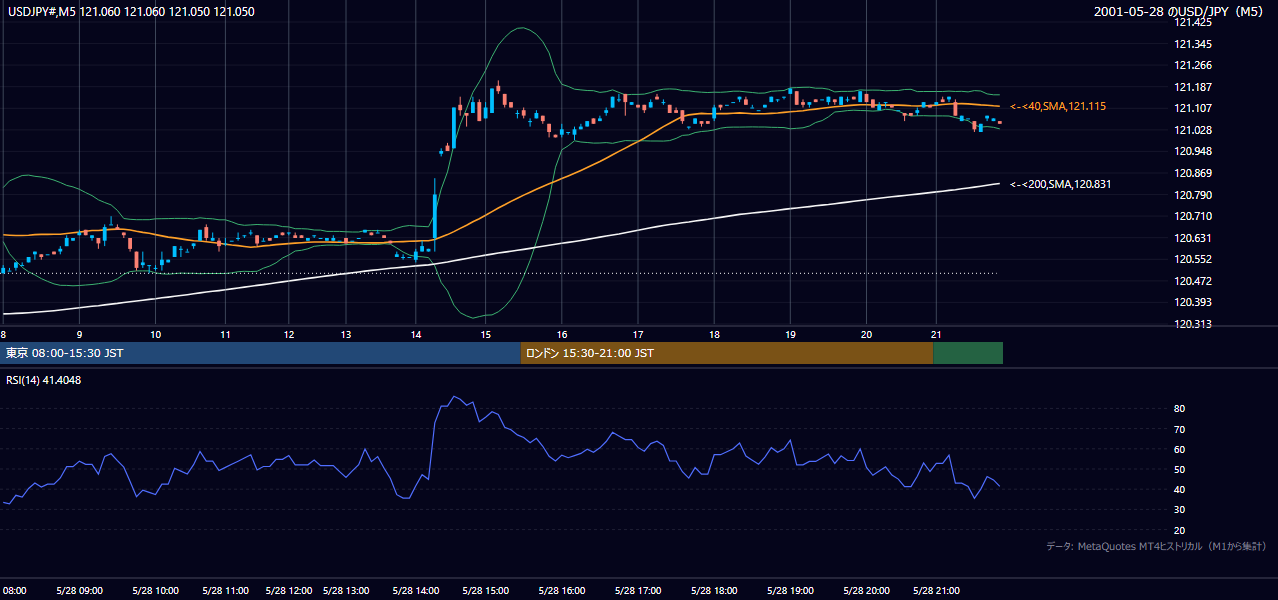Click price axis label 120.393
The height and width of the screenshot is (600, 1278).
[x=1193, y=302]
